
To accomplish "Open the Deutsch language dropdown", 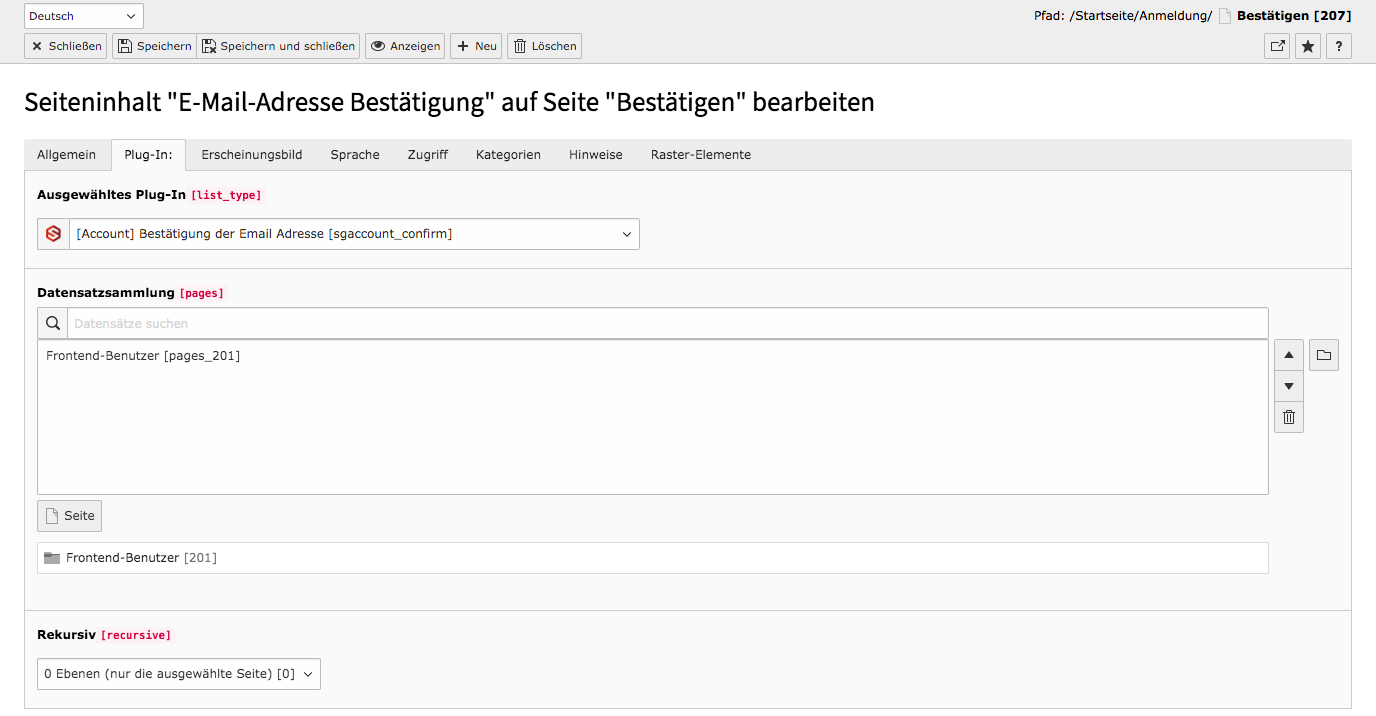I will click(84, 16).
